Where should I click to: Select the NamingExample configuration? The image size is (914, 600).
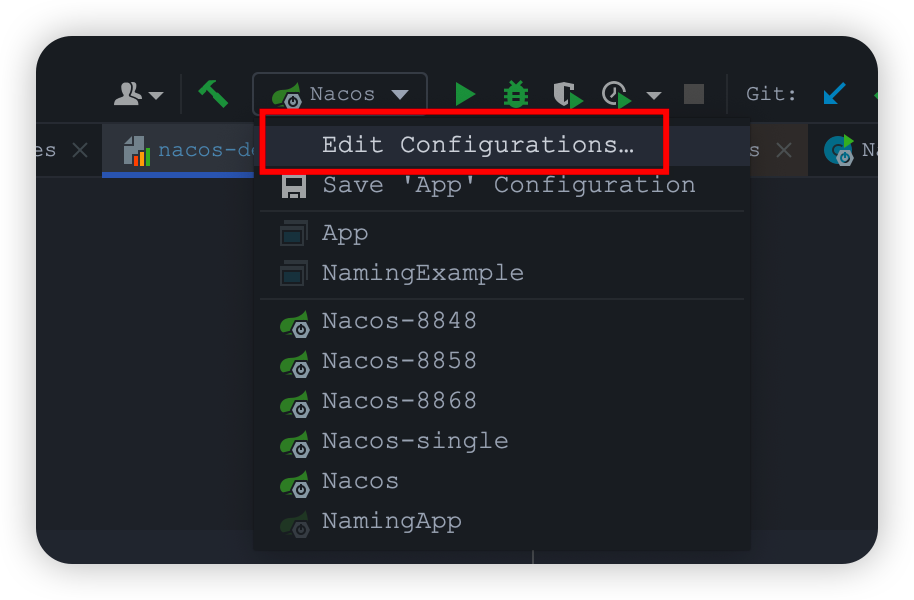[x=422, y=273]
